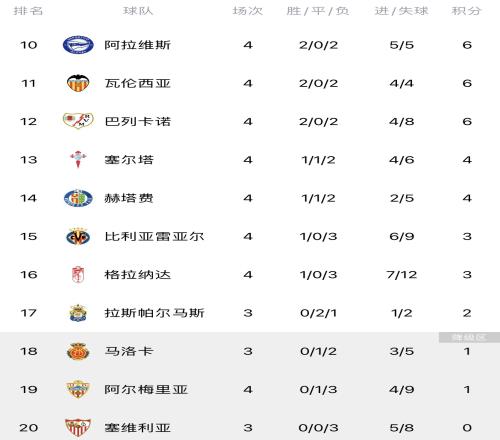Image resolution: width=500 pixels, height=440 pixels.
Task: Select the 格拉纳达 row goals 7/12
Action: point(402,275)
